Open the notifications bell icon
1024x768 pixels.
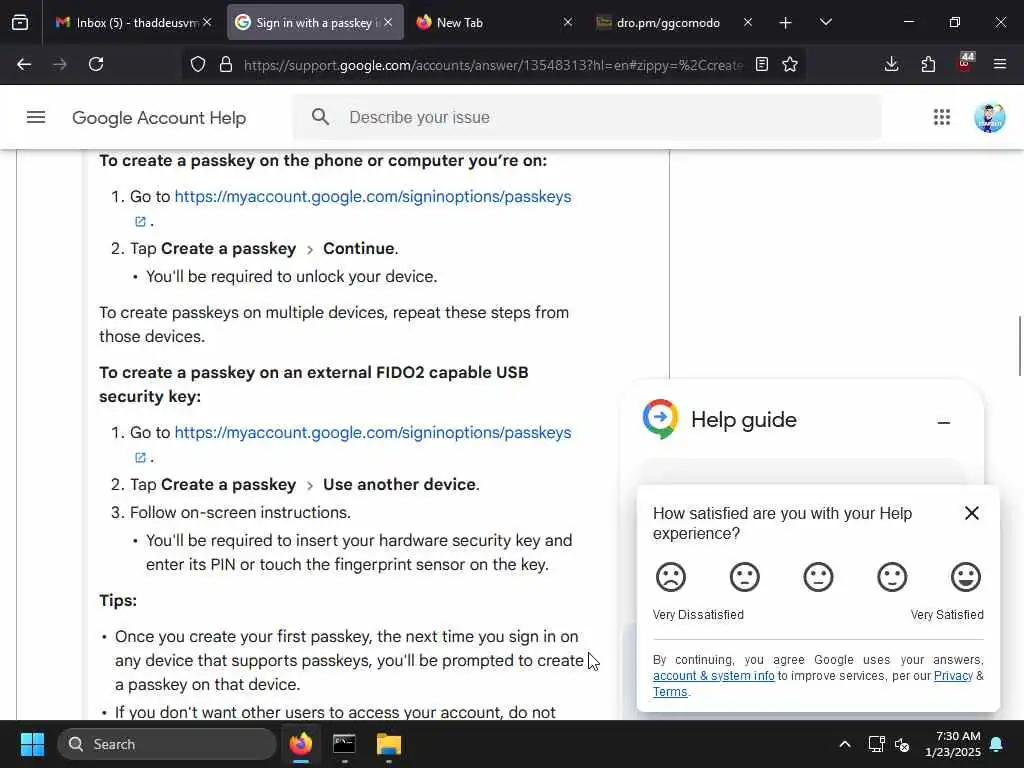[997, 744]
